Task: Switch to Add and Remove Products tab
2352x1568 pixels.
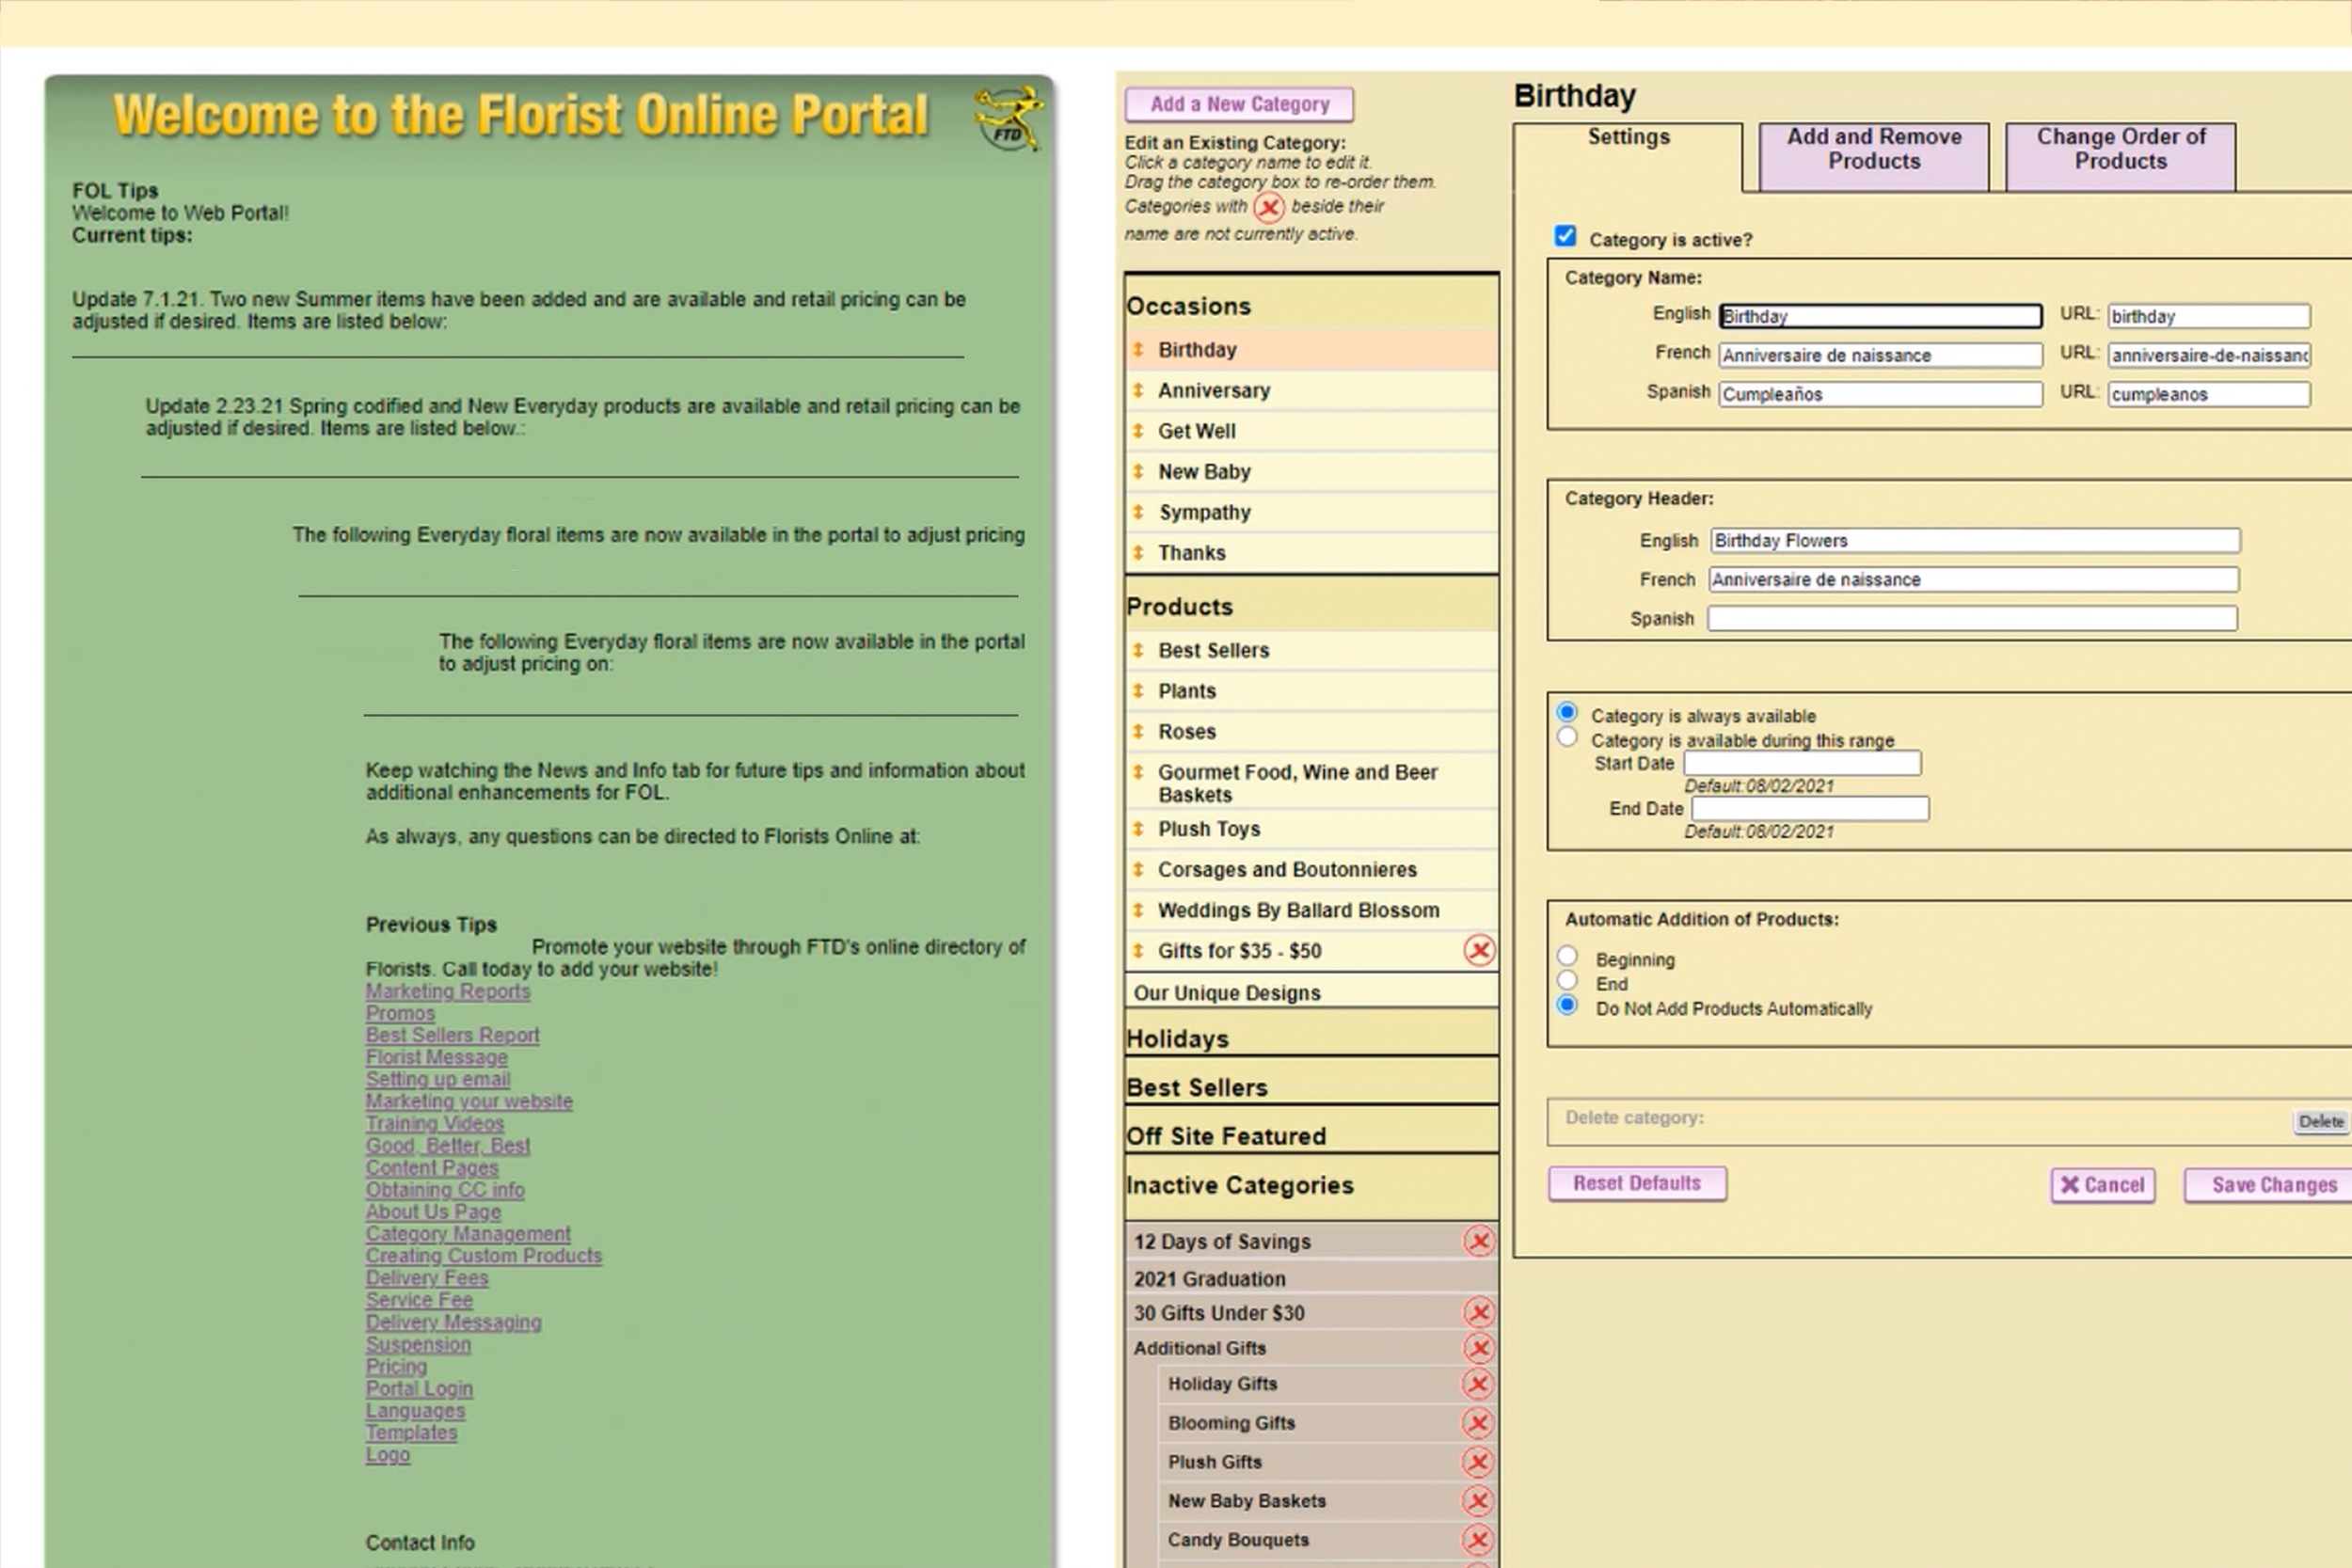Action: click(x=1873, y=150)
